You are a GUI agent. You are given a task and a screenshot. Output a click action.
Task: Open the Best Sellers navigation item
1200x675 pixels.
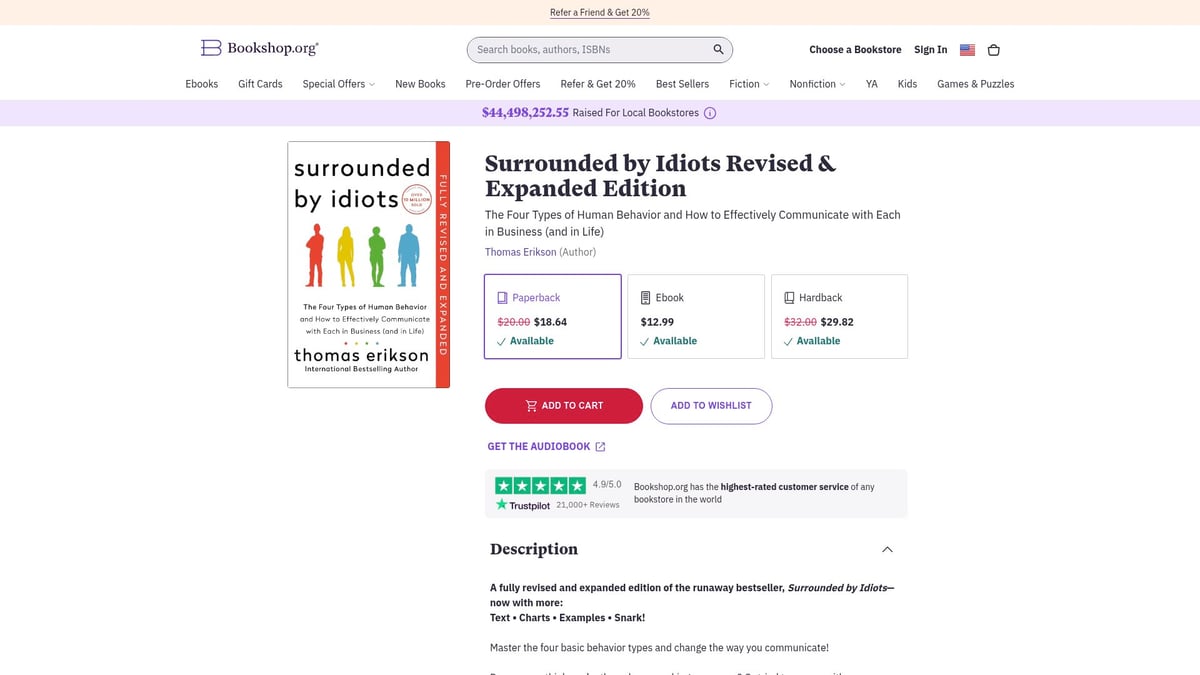682,84
